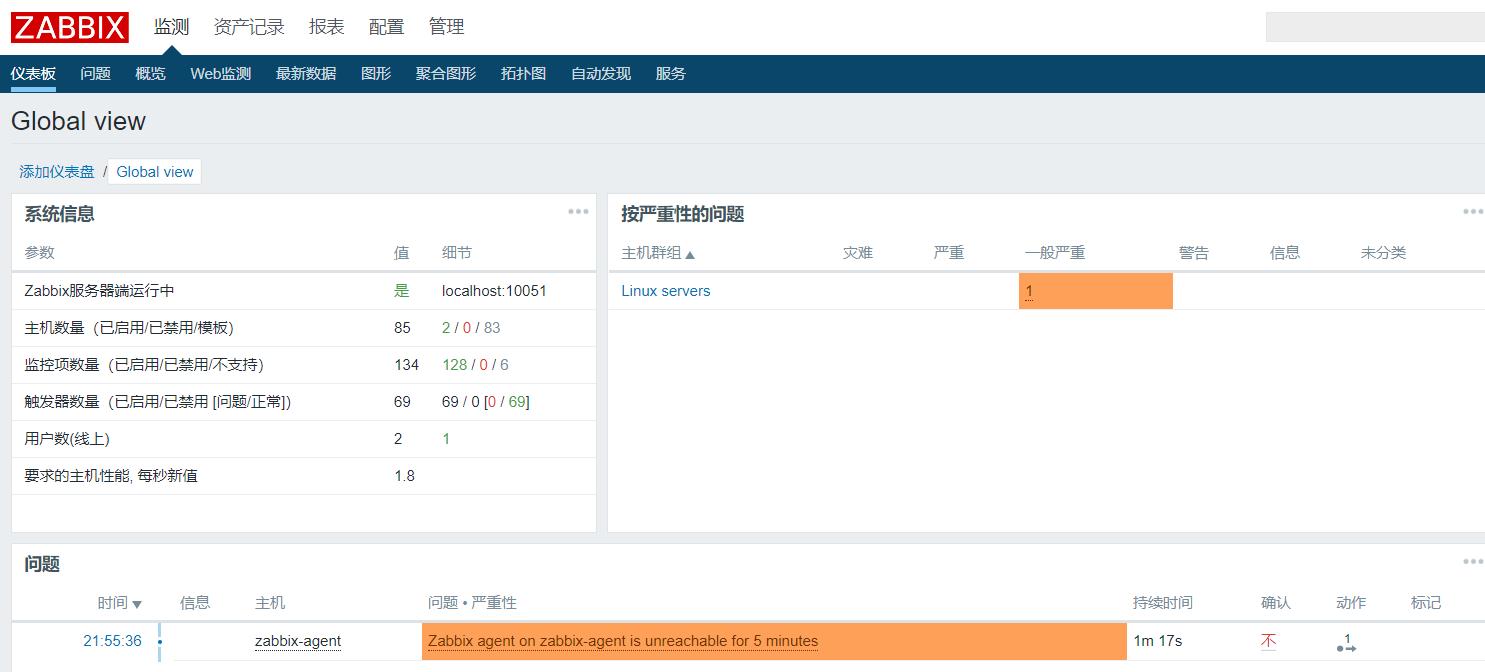Image resolution: width=1485 pixels, height=672 pixels.
Task: Select the 仪表板 submenu tab
Action: [x=33, y=74]
